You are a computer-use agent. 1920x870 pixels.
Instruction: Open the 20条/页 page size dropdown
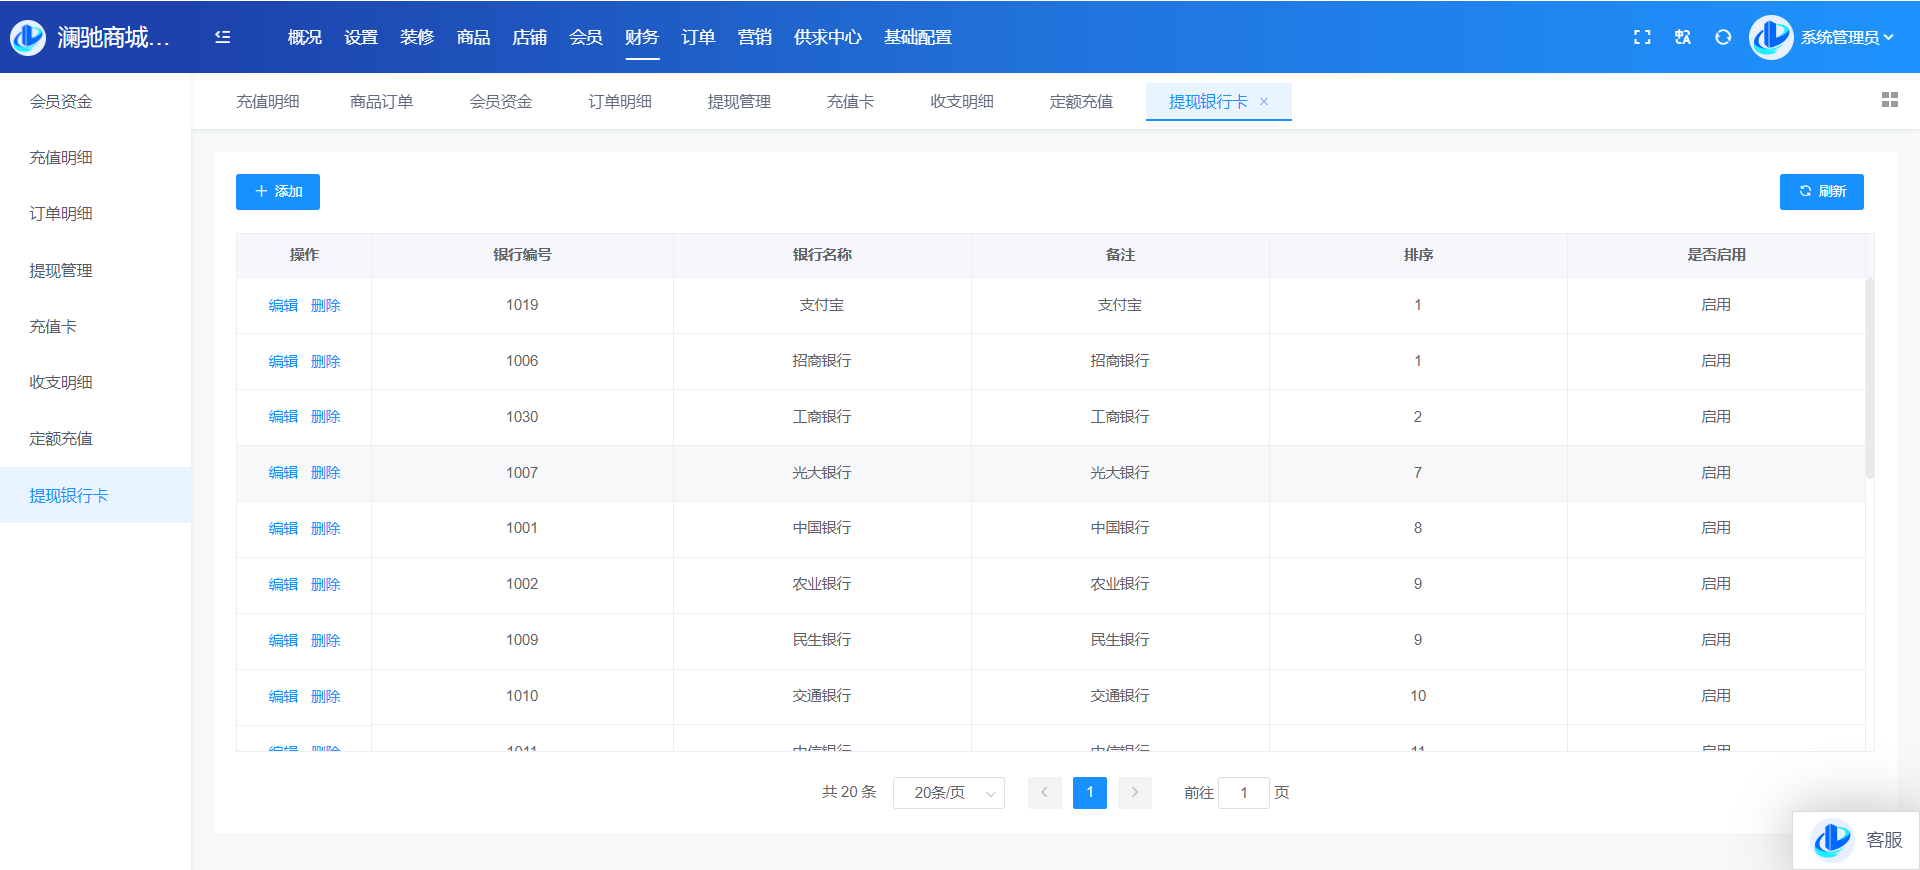click(948, 793)
